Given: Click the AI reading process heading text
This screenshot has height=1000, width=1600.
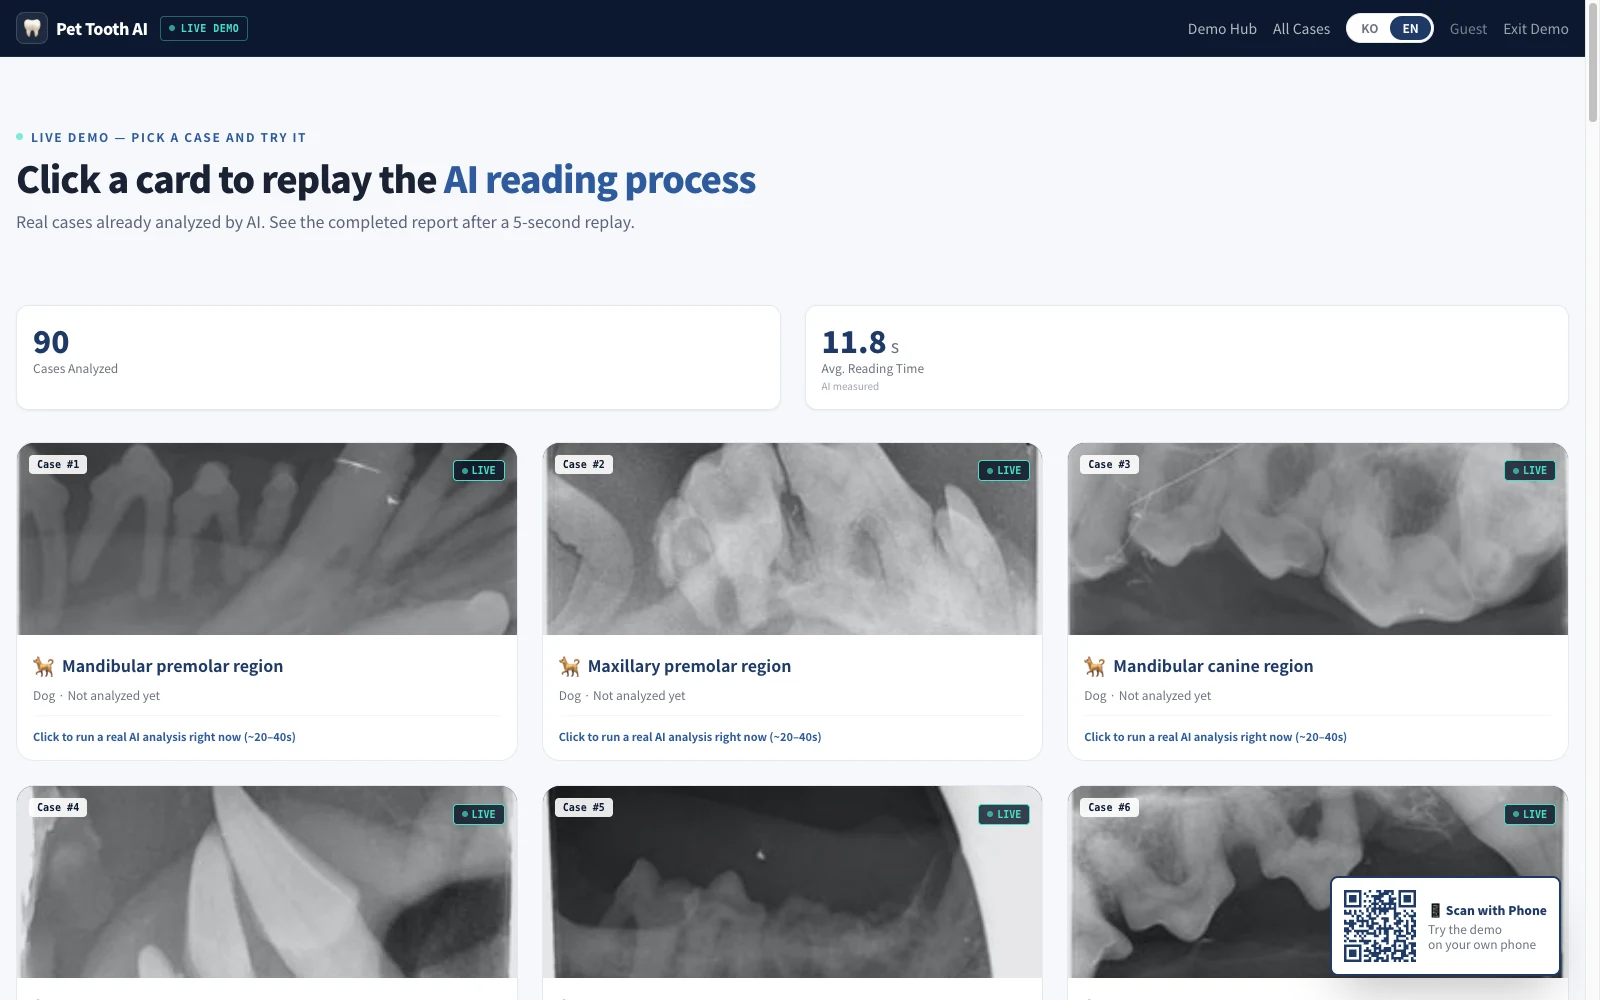Looking at the screenshot, I should pyautogui.click(x=599, y=180).
